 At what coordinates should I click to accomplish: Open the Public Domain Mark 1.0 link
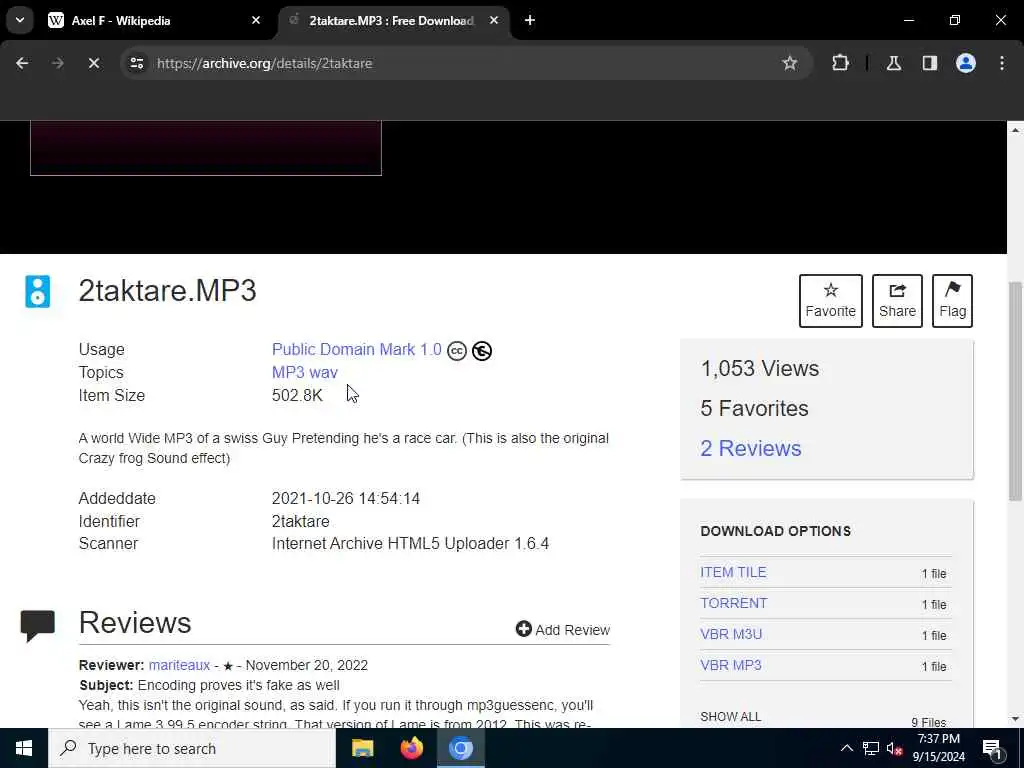tap(357, 349)
